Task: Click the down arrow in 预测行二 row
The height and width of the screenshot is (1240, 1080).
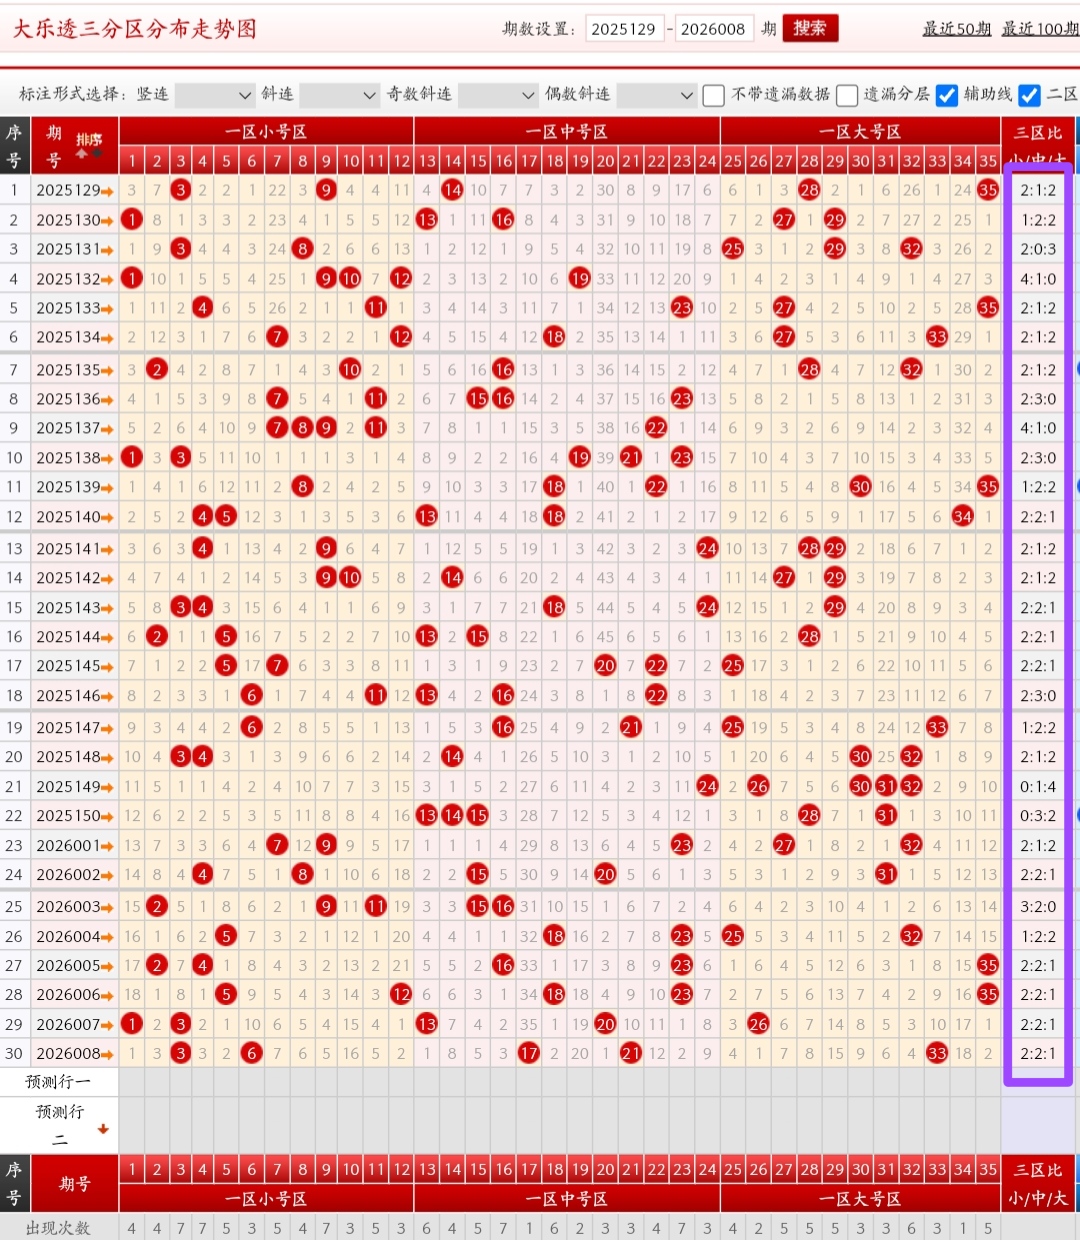Action: (x=103, y=1129)
